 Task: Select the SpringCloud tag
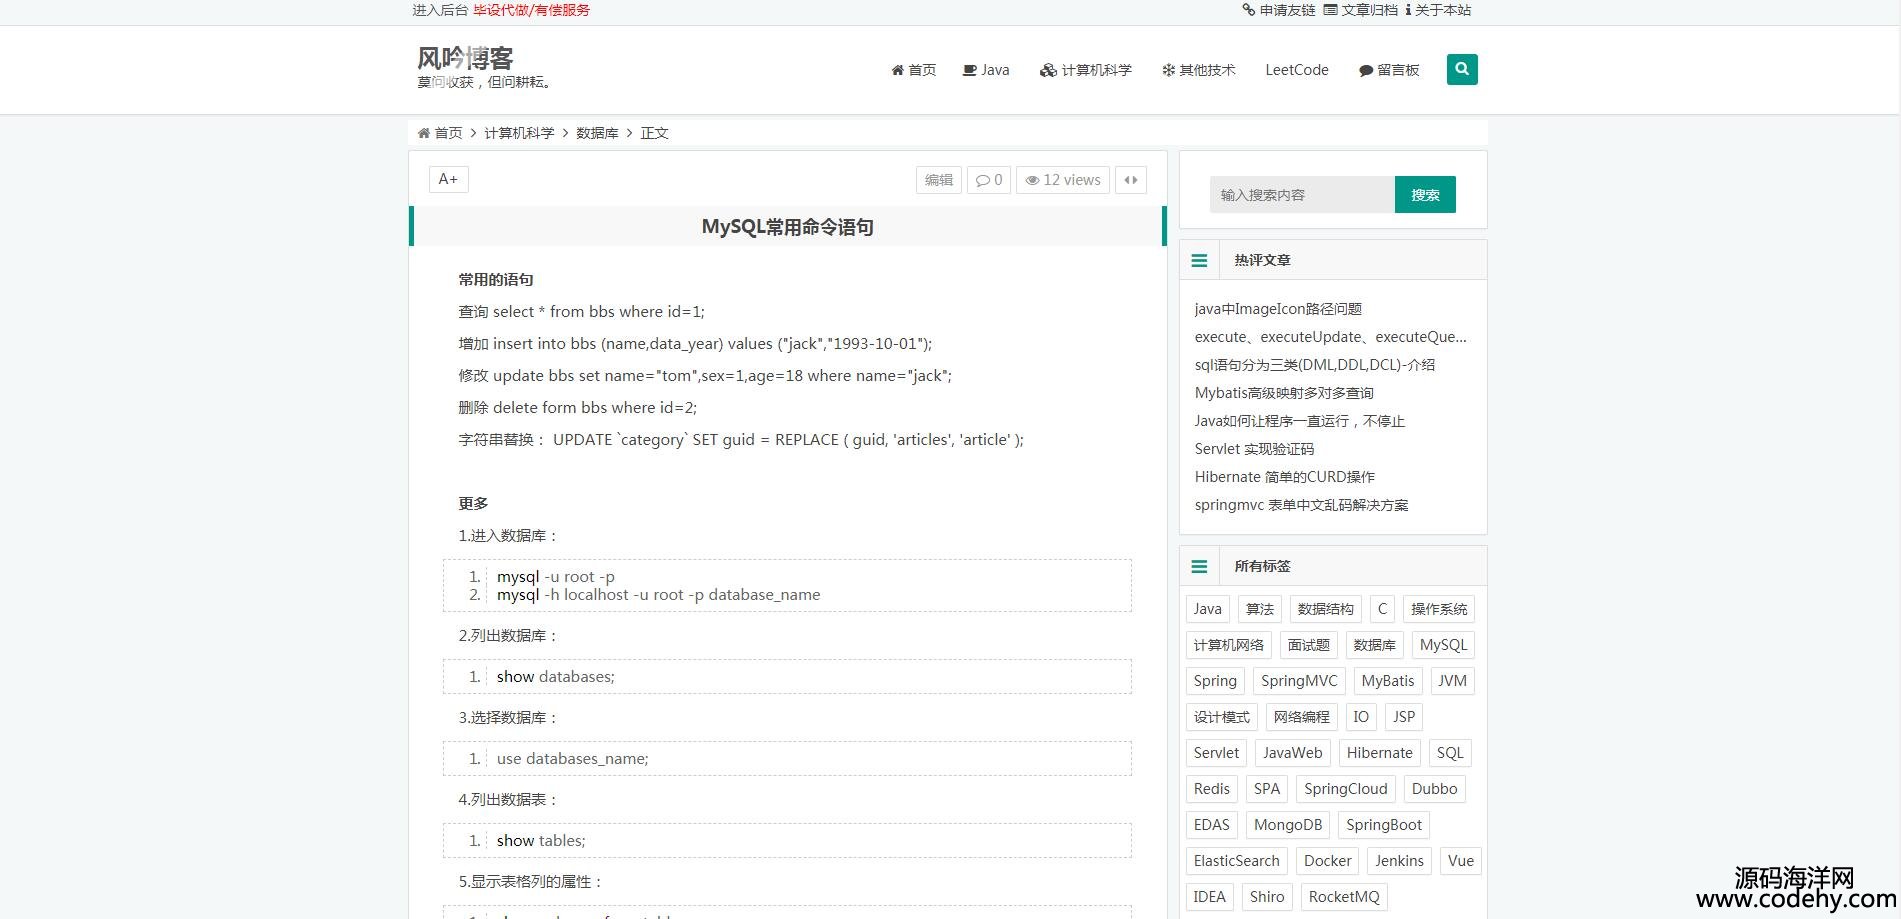pos(1346,789)
